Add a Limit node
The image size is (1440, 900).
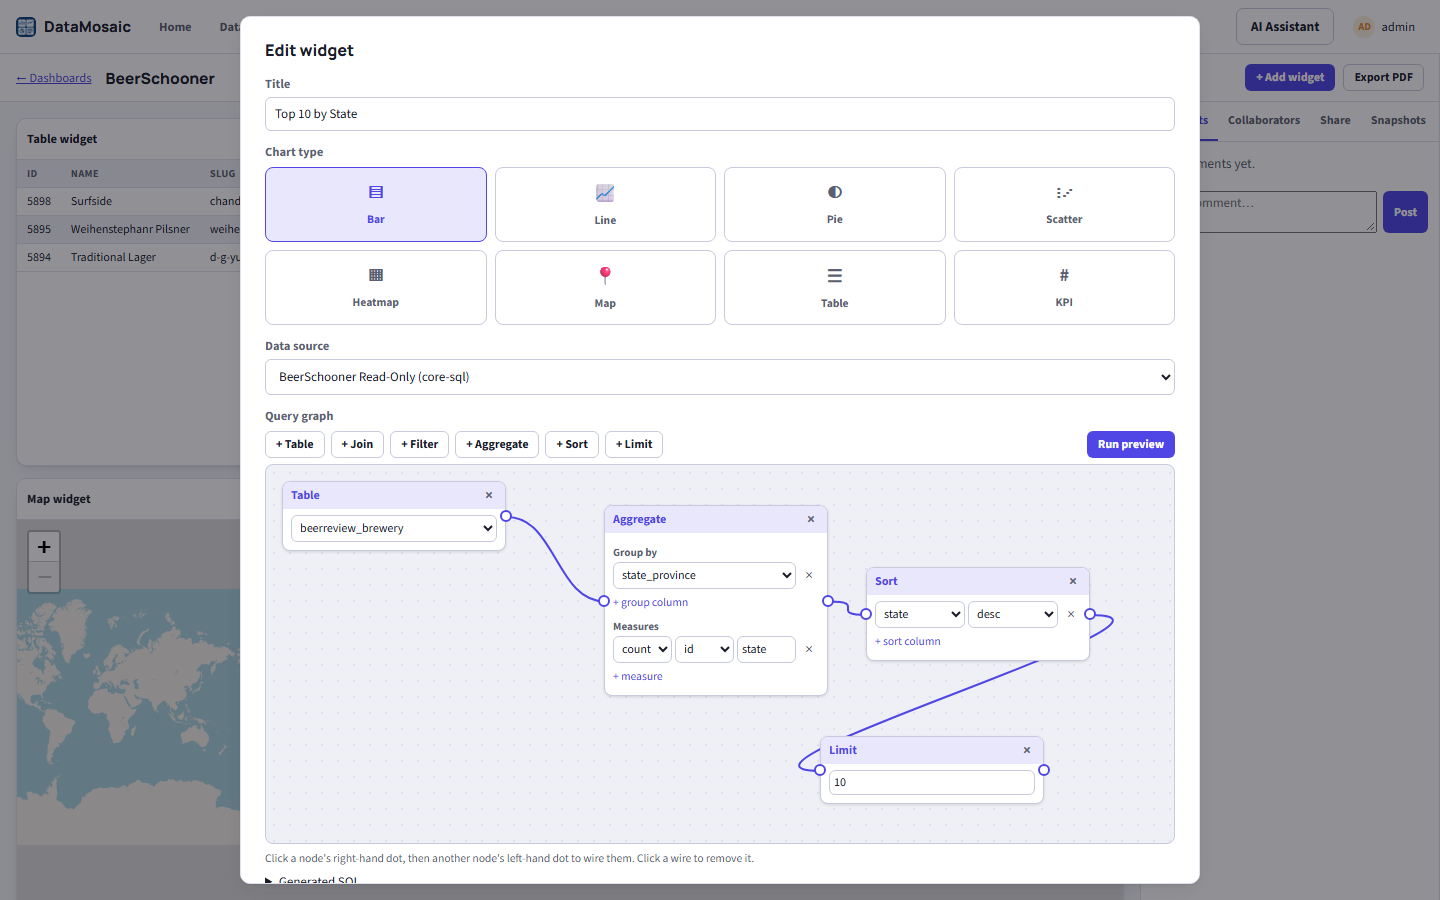point(634,444)
